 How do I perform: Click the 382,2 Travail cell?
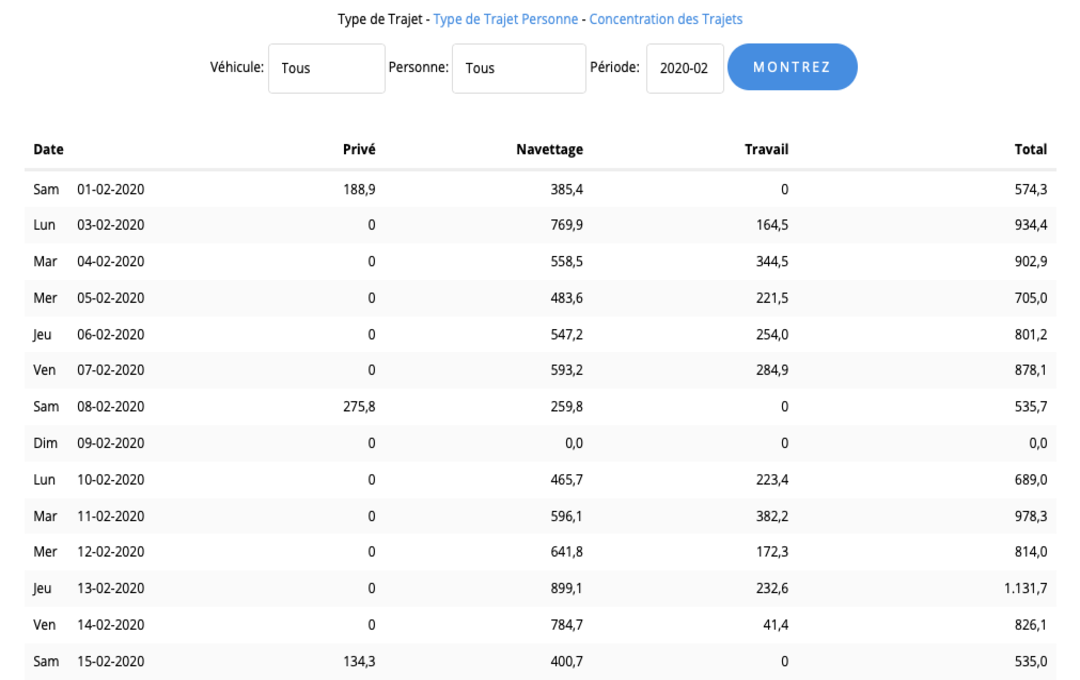pos(771,516)
